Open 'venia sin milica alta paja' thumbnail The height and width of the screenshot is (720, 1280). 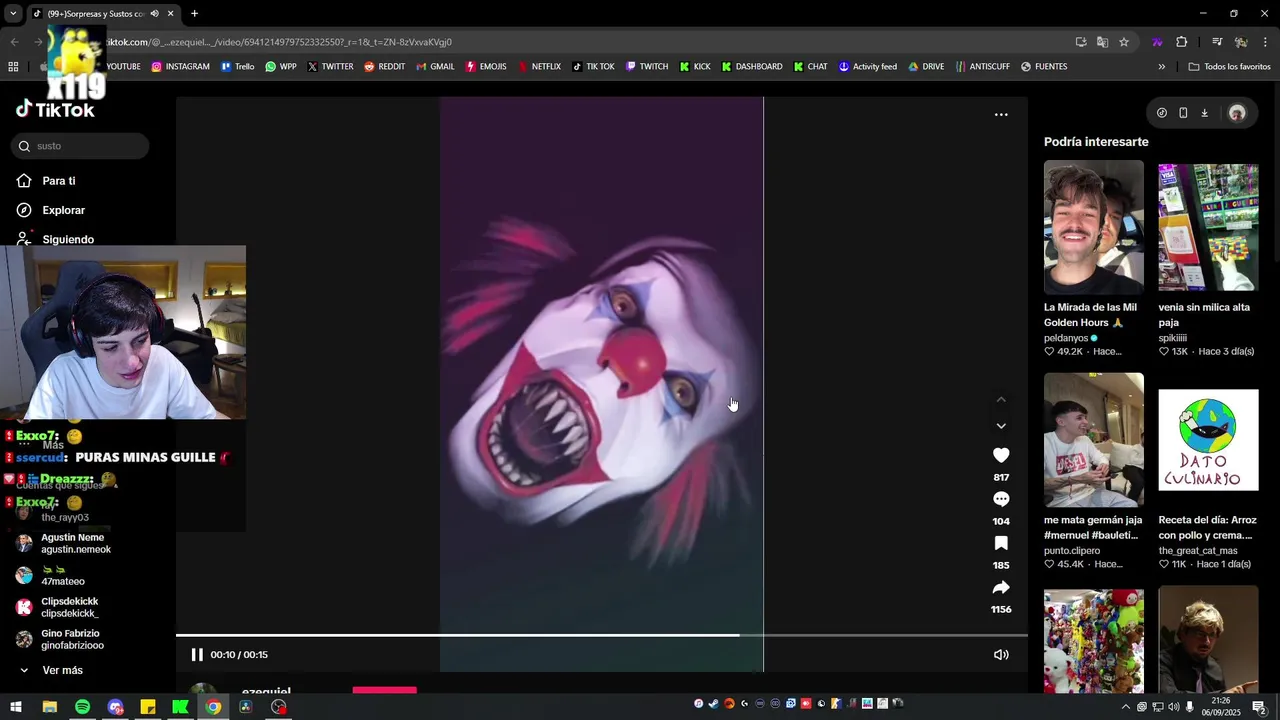[1208, 227]
